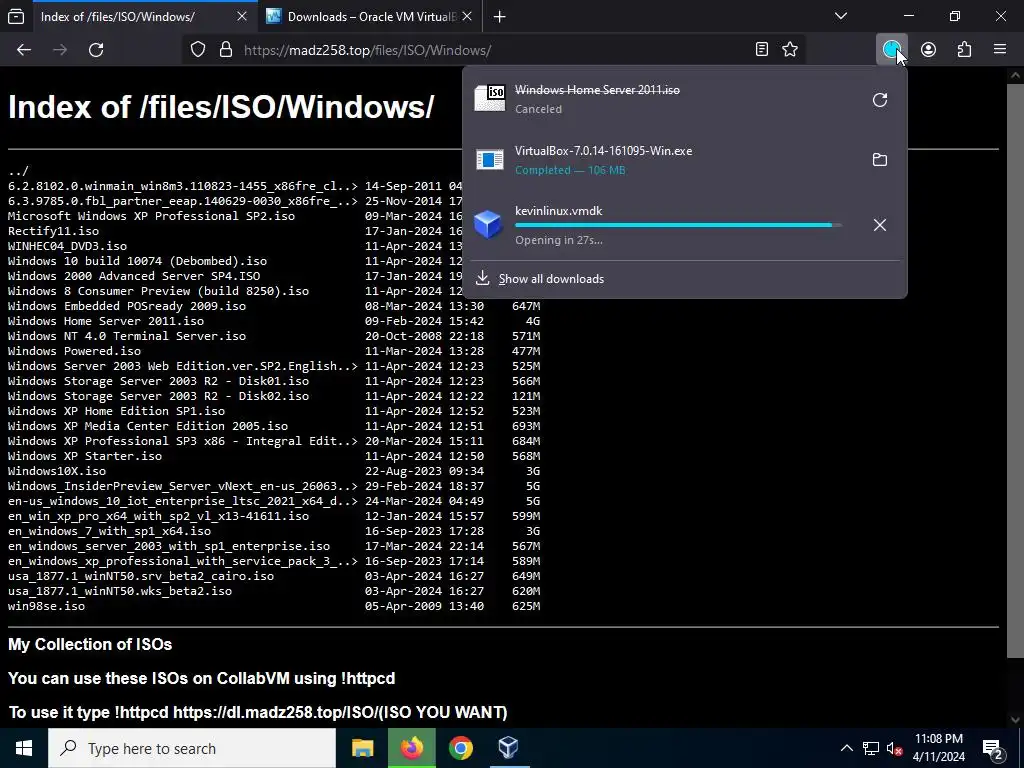Screen dimensions: 1024x768
Task: Go back to the previous page
Action: [24, 50]
